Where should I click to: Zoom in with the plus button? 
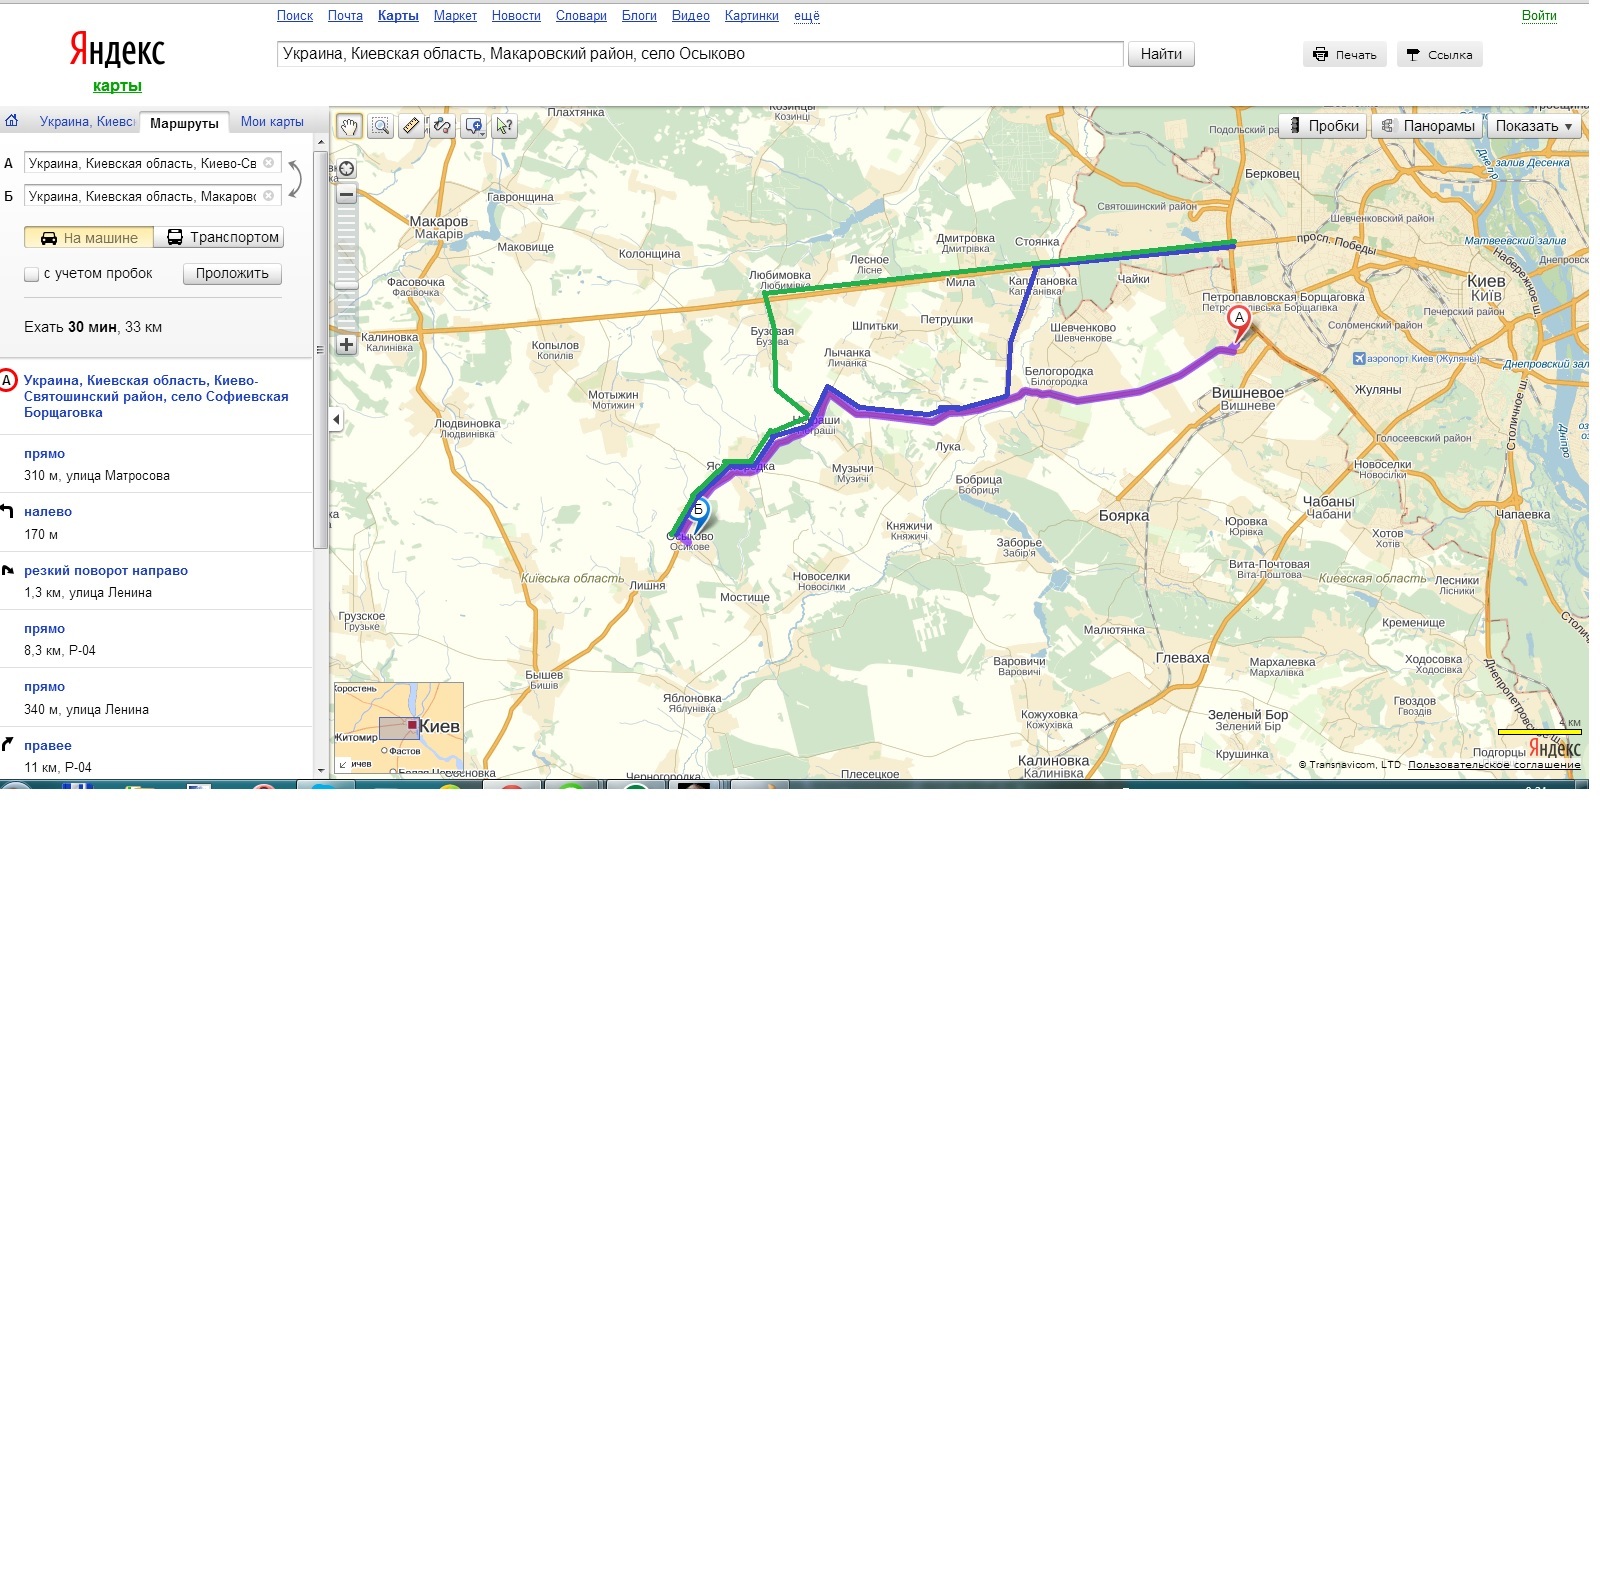pos(347,345)
